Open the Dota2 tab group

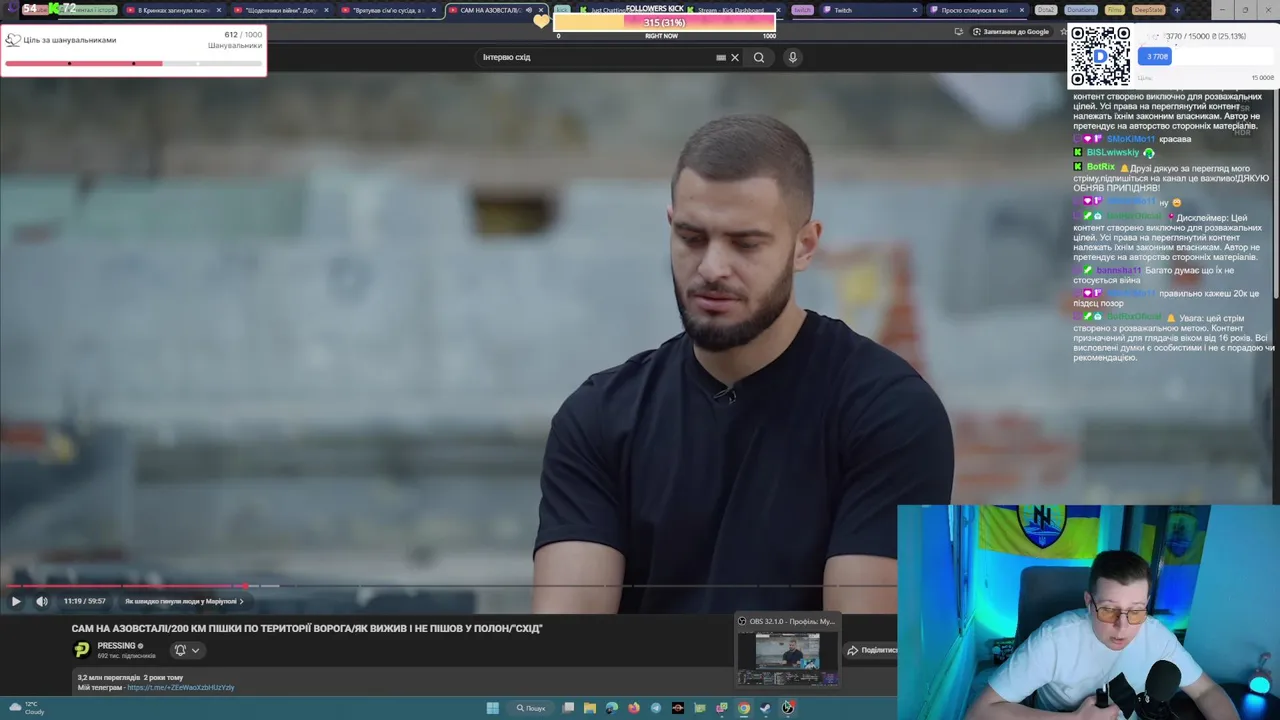pyautogui.click(x=1046, y=10)
